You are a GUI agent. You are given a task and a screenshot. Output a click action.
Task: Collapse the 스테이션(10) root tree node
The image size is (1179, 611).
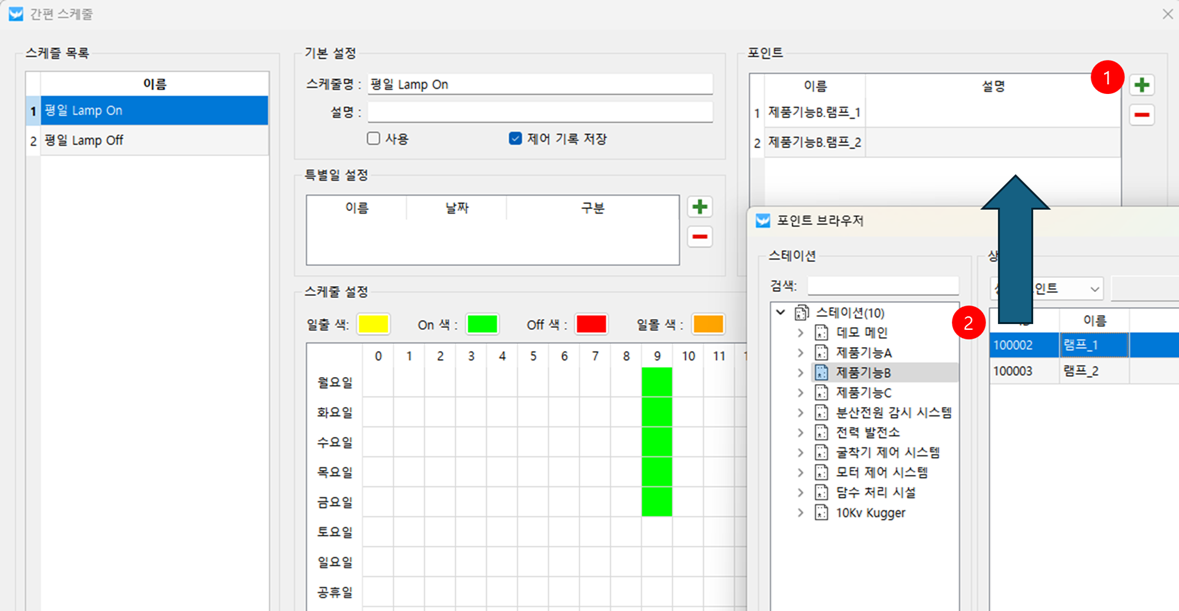click(x=781, y=313)
